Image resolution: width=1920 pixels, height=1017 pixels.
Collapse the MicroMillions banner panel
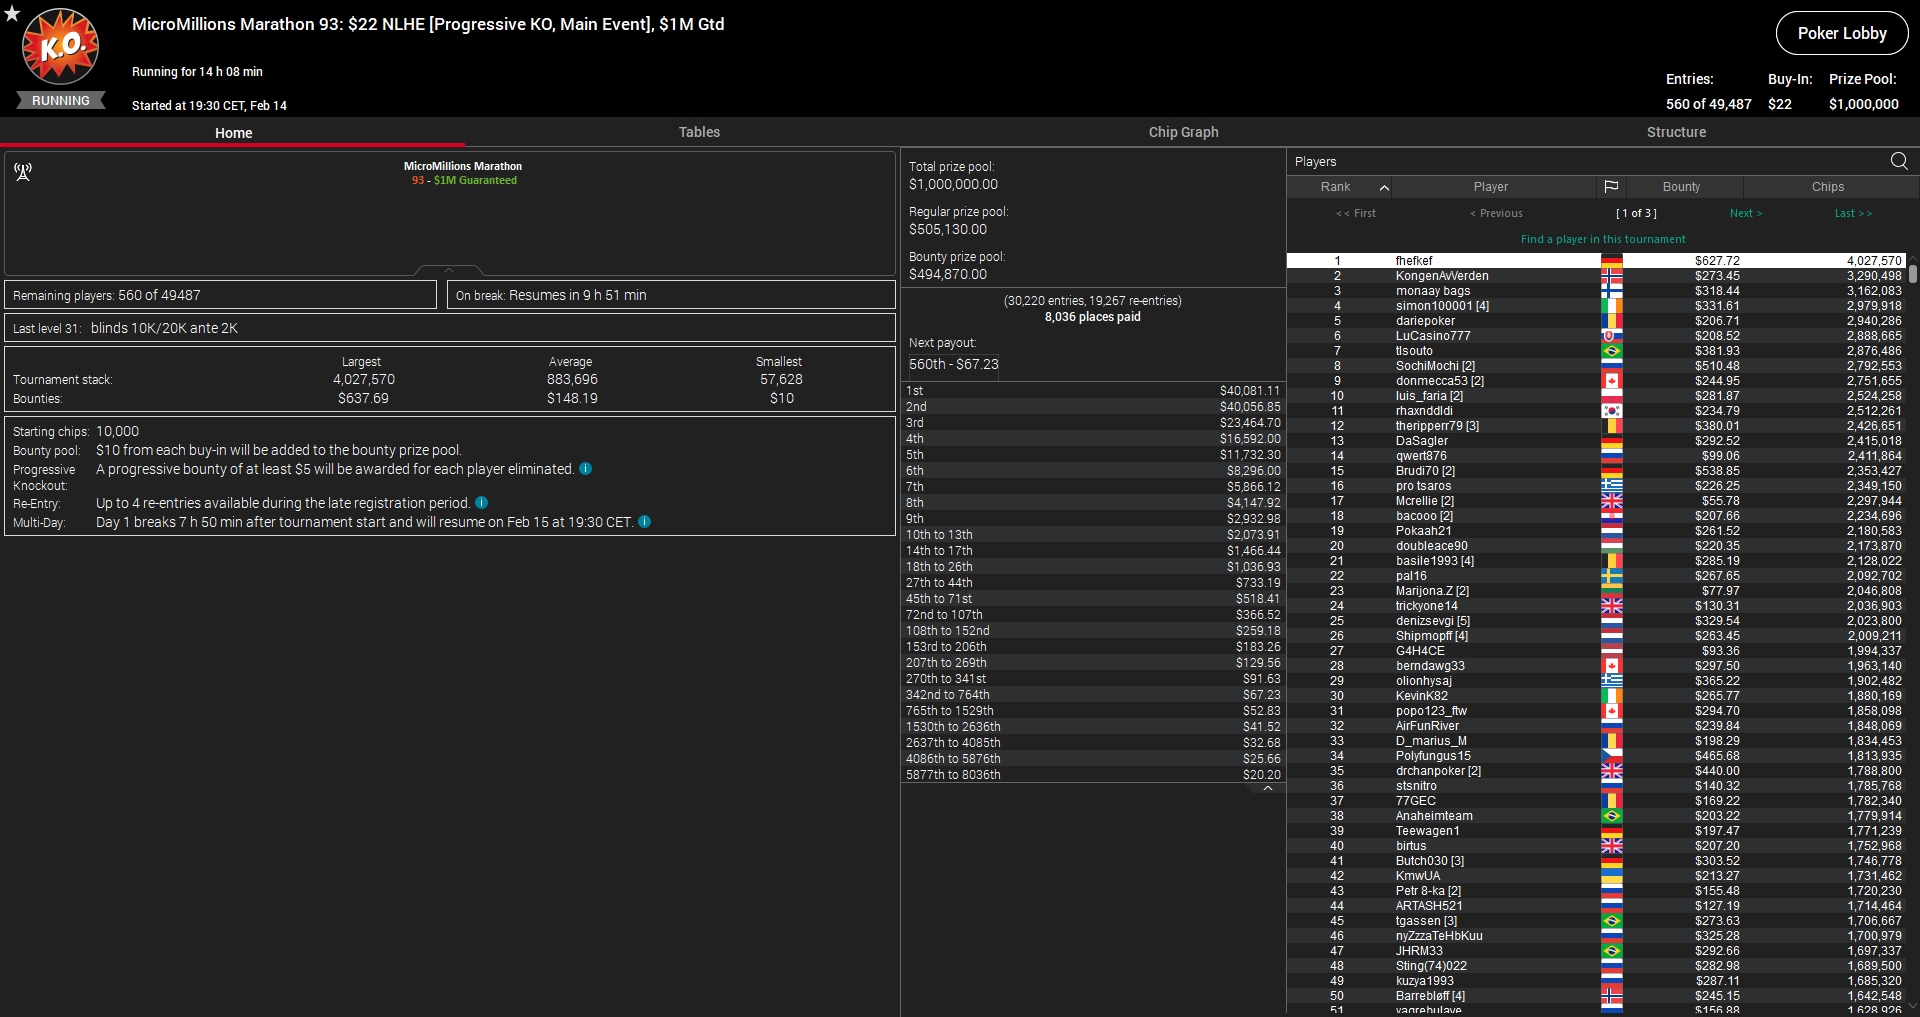tap(449, 270)
